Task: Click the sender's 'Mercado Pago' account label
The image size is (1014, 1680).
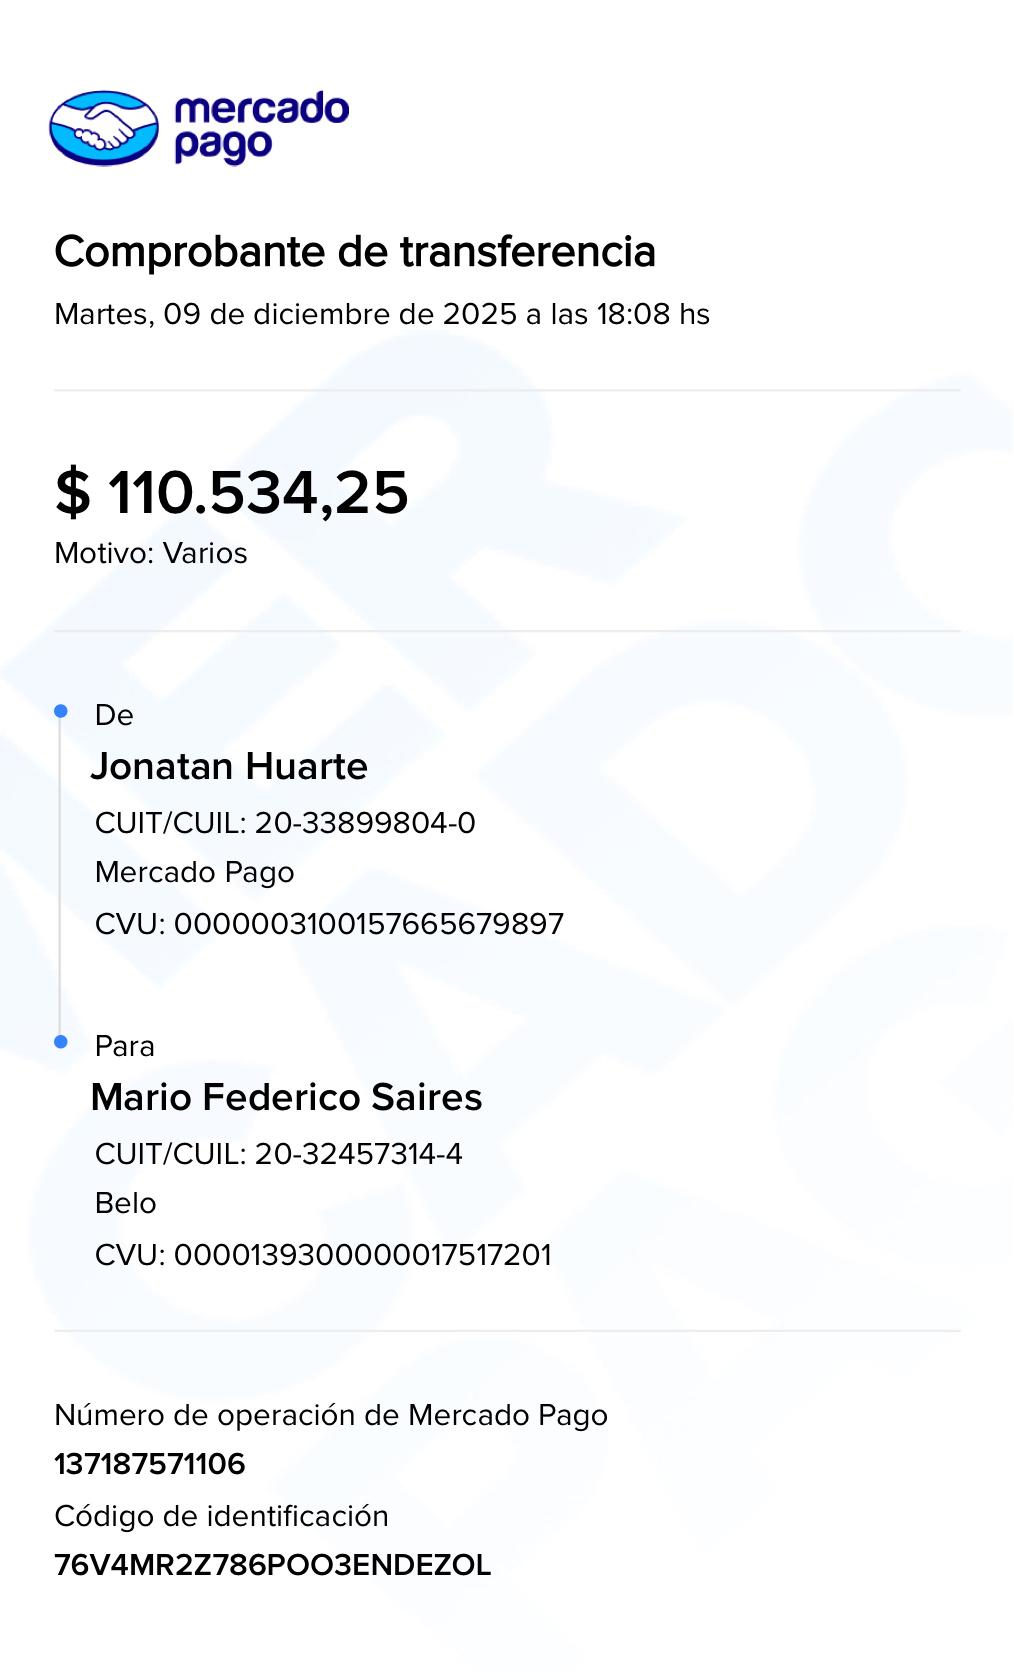Action: click(195, 872)
